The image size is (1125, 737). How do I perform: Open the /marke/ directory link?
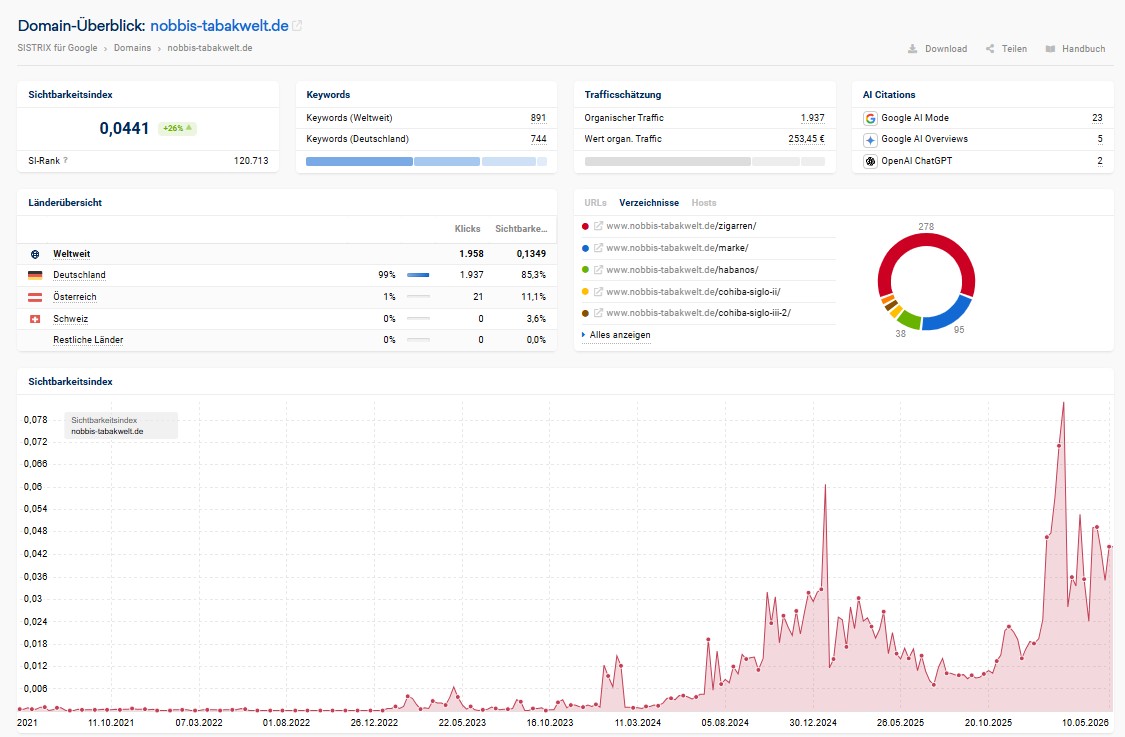coord(677,248)
